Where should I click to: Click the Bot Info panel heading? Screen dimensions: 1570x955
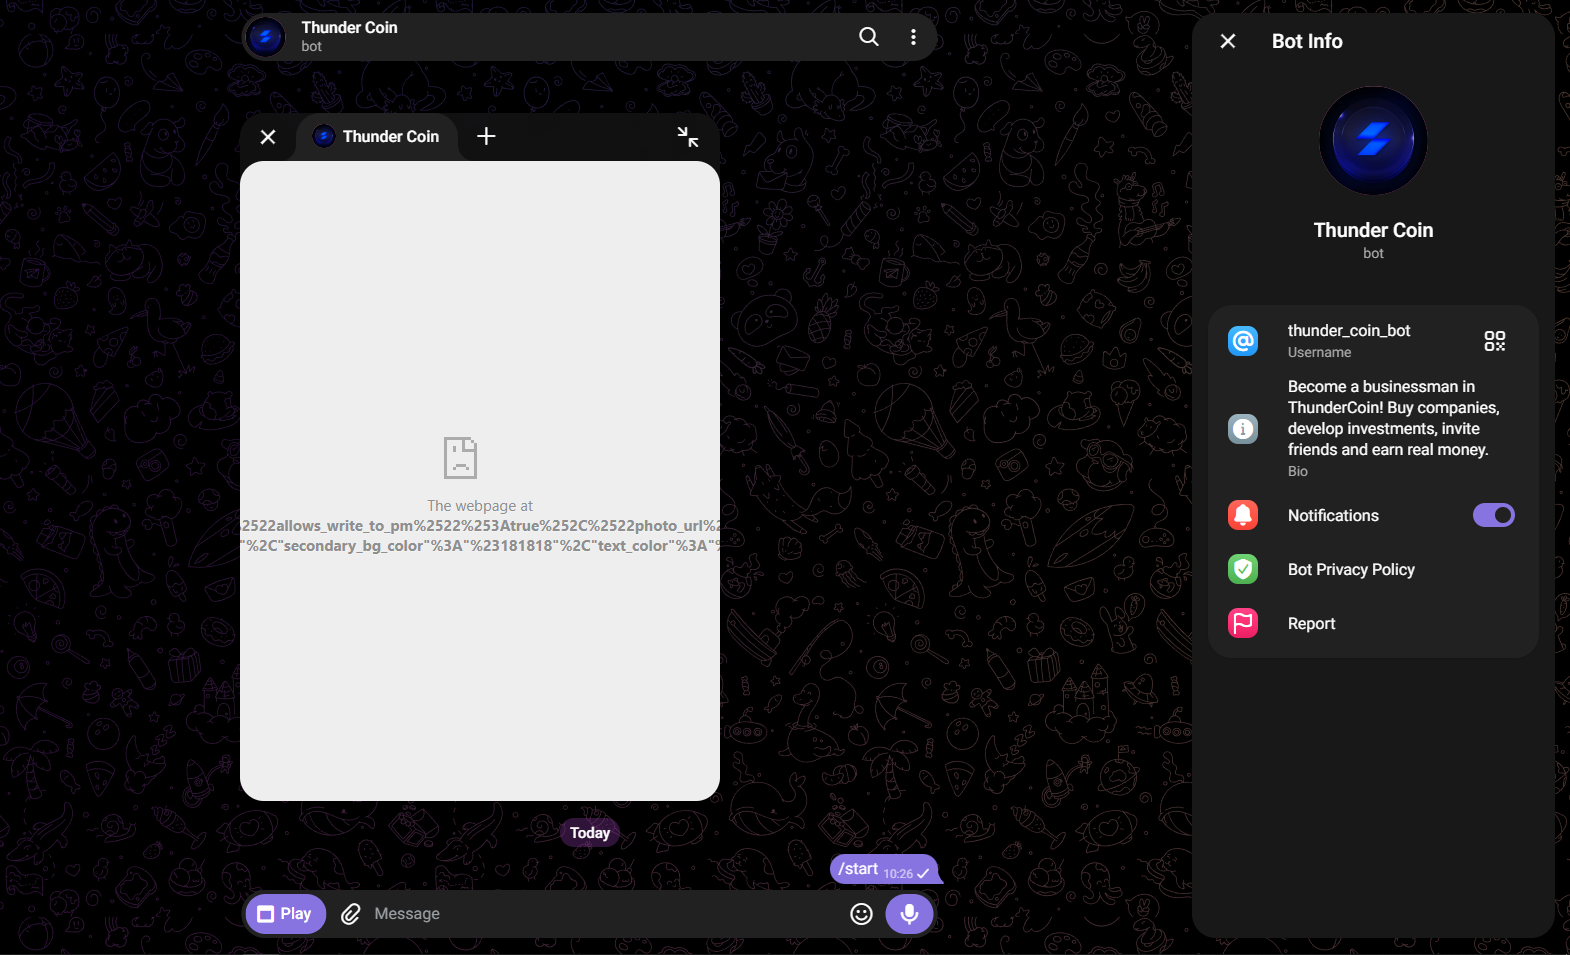tap(1307, 41)
